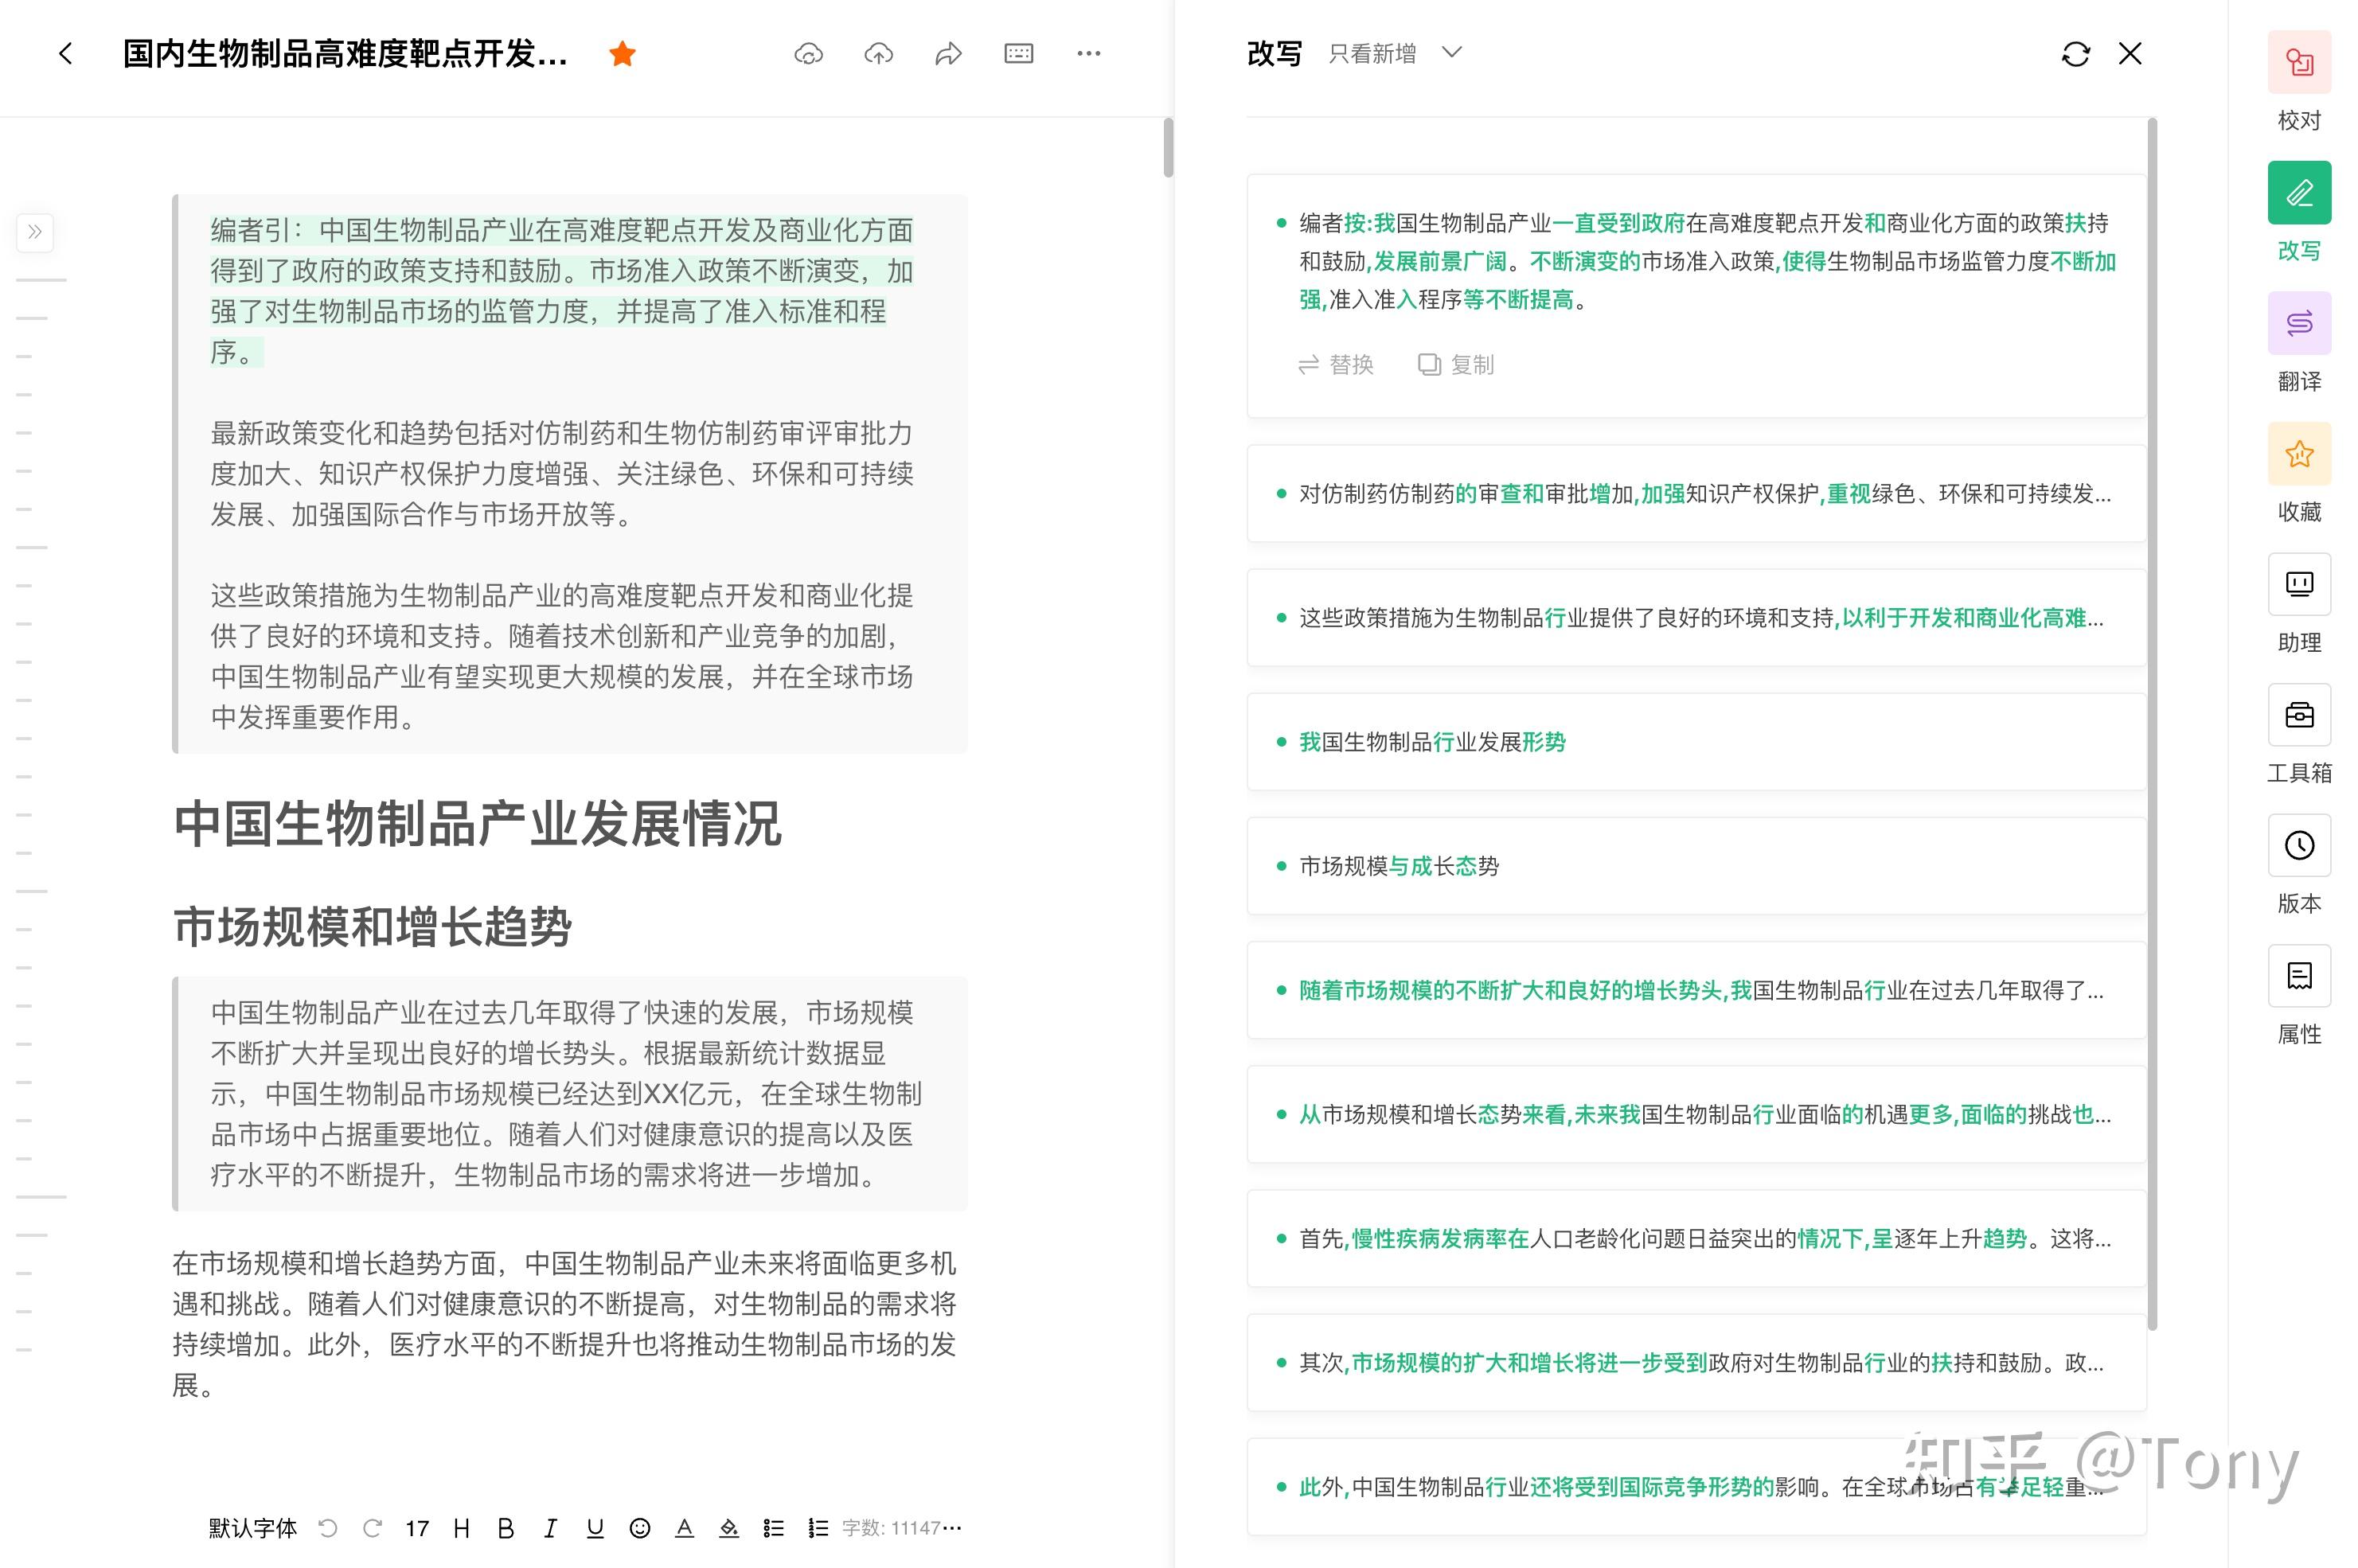Close the 改写 panel
The image size is (2358, 1568).
(x=2130, y=54)
